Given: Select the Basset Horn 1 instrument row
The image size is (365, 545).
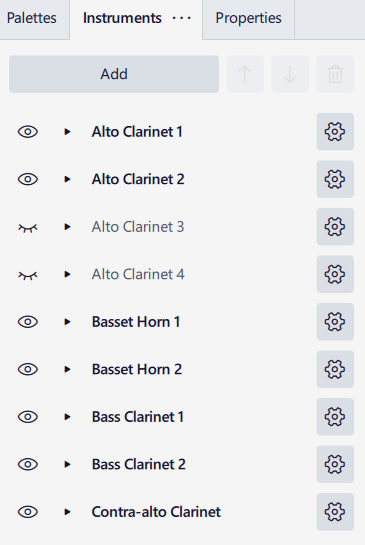Looking at the screenshot, I should pos(182,322).
